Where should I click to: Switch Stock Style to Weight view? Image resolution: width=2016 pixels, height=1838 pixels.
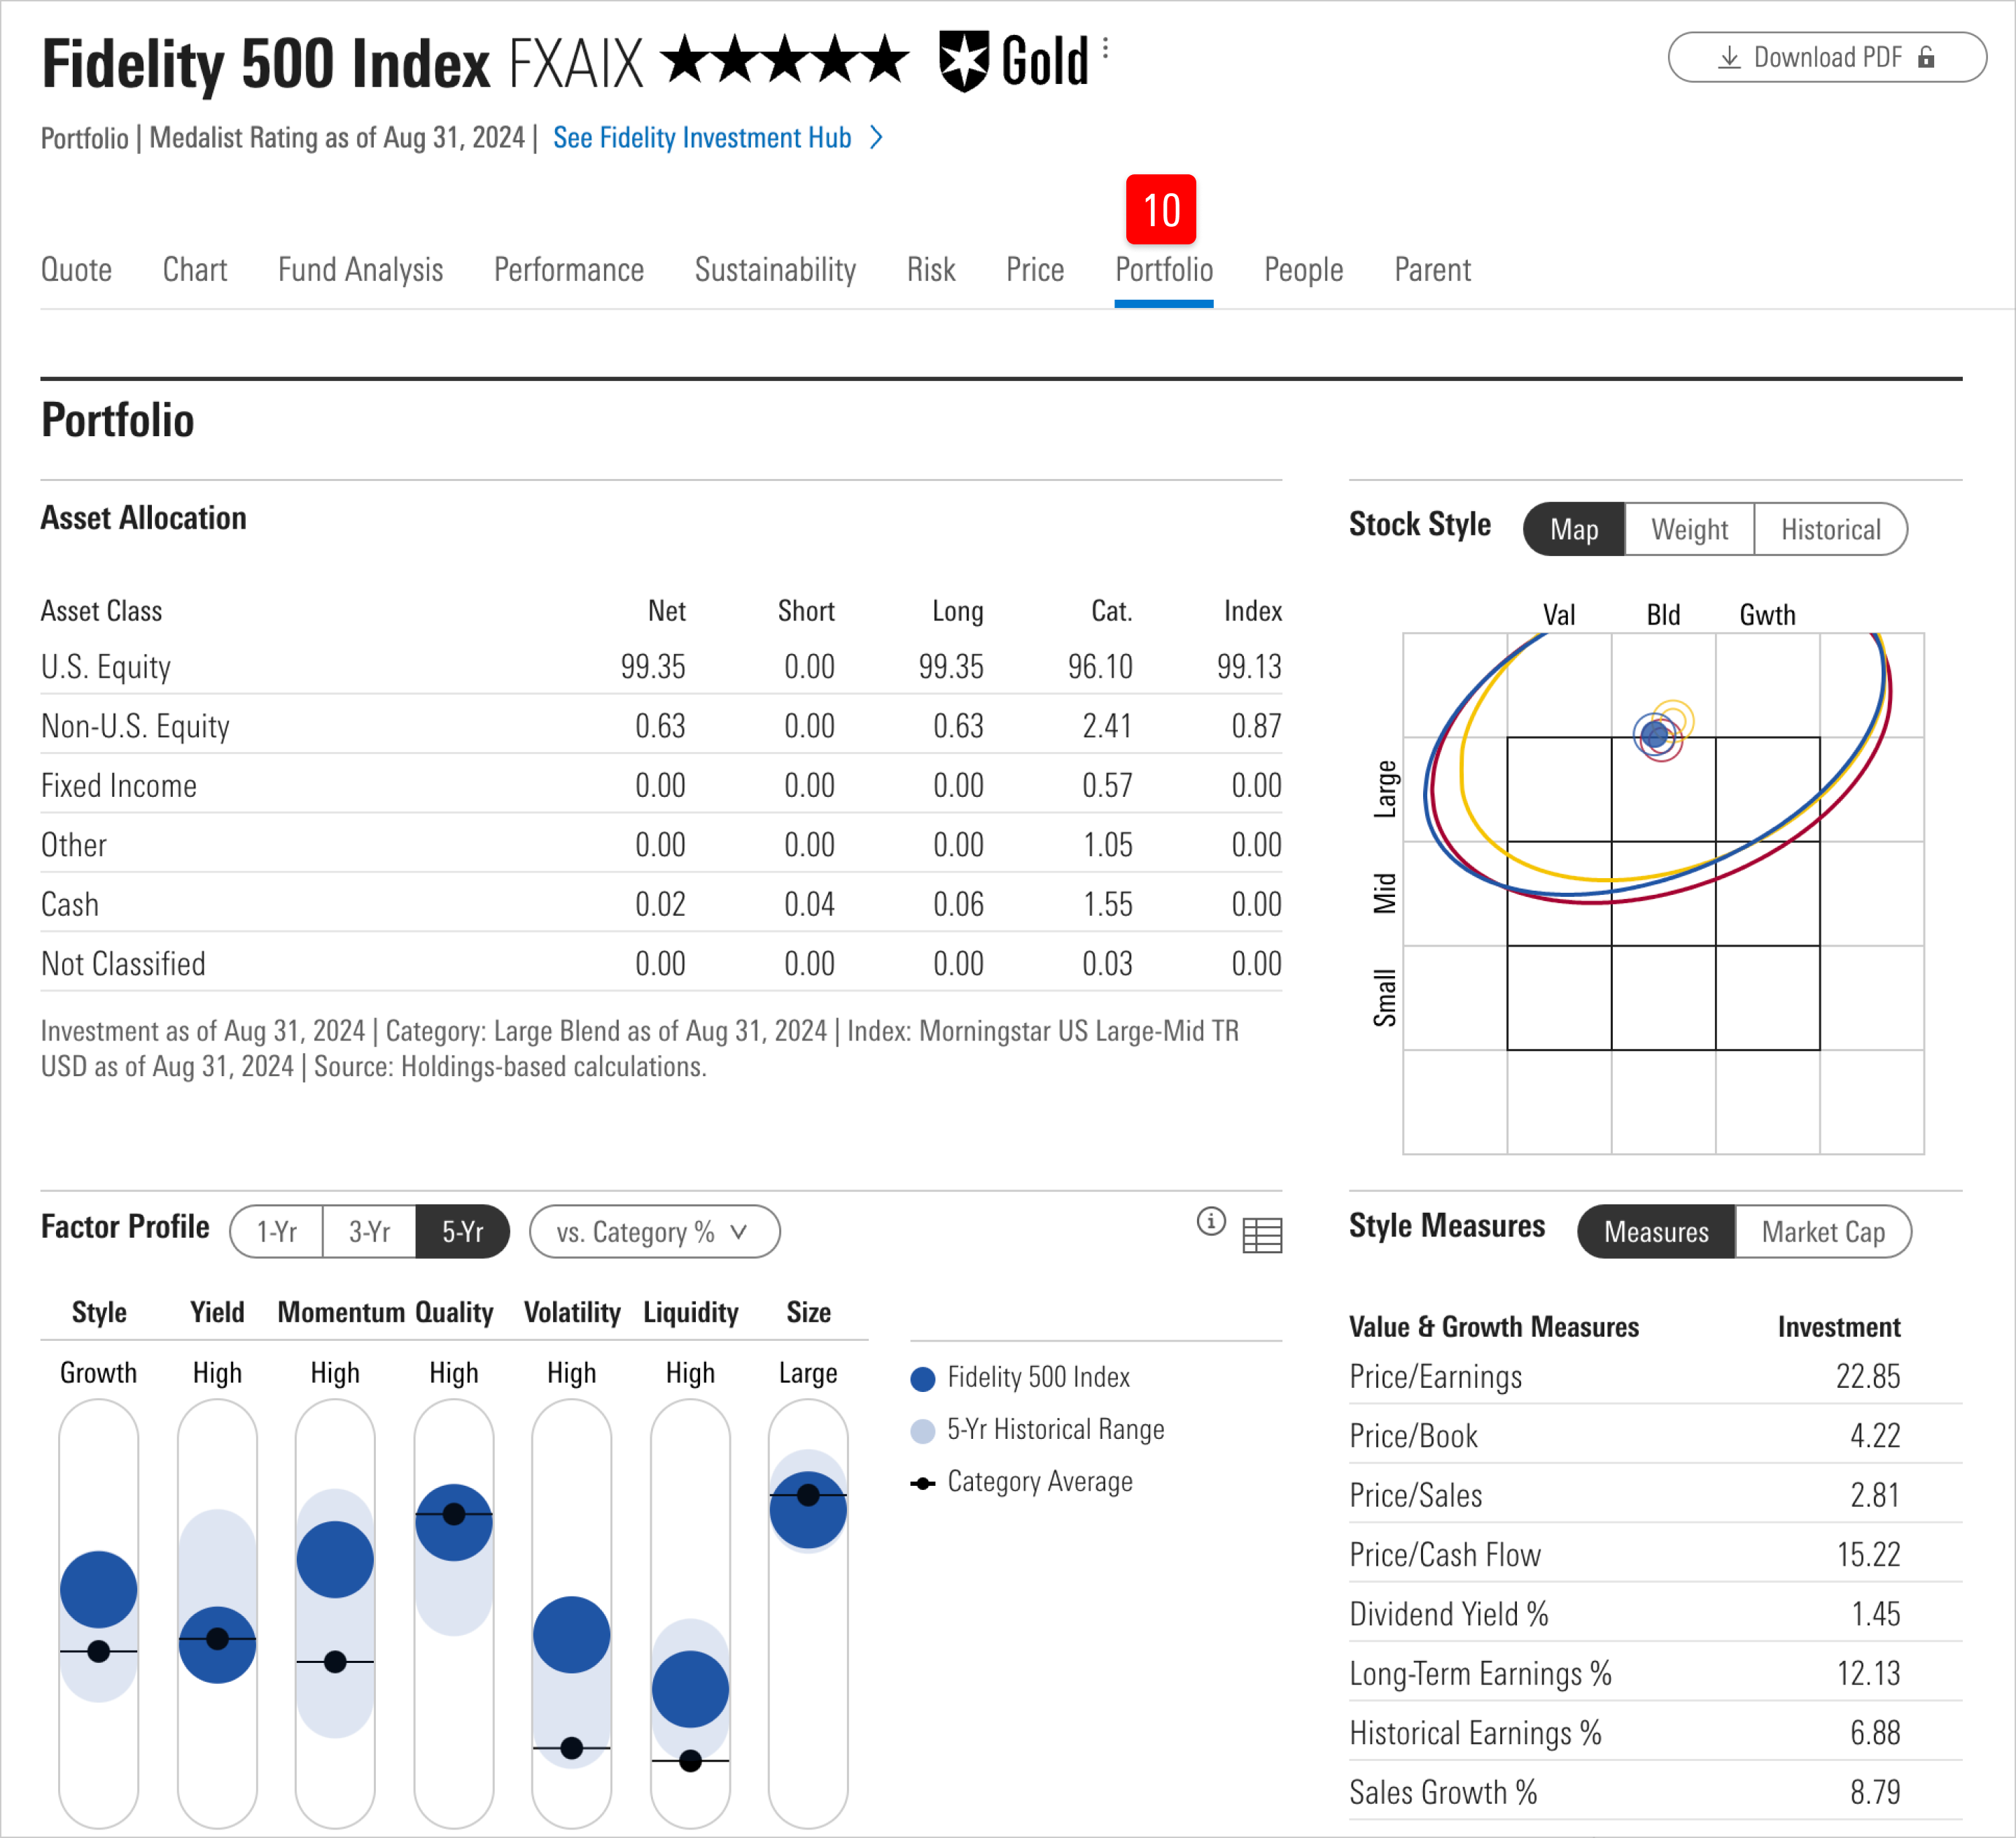click(x=1689, y=529)
